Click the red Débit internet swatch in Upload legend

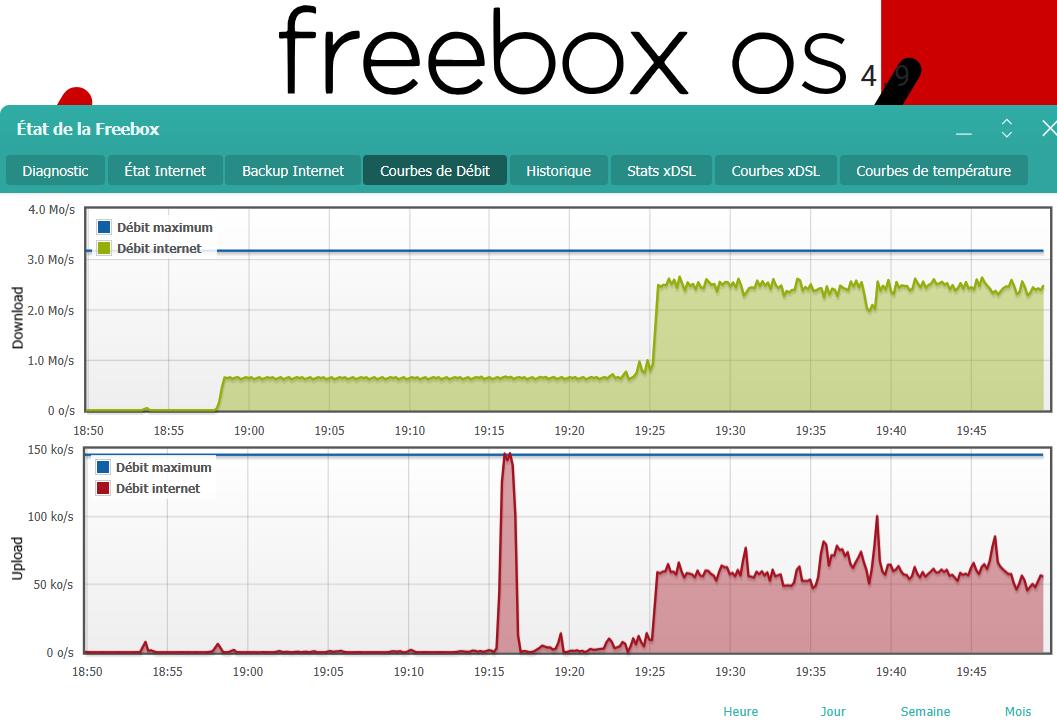[103, 488]
